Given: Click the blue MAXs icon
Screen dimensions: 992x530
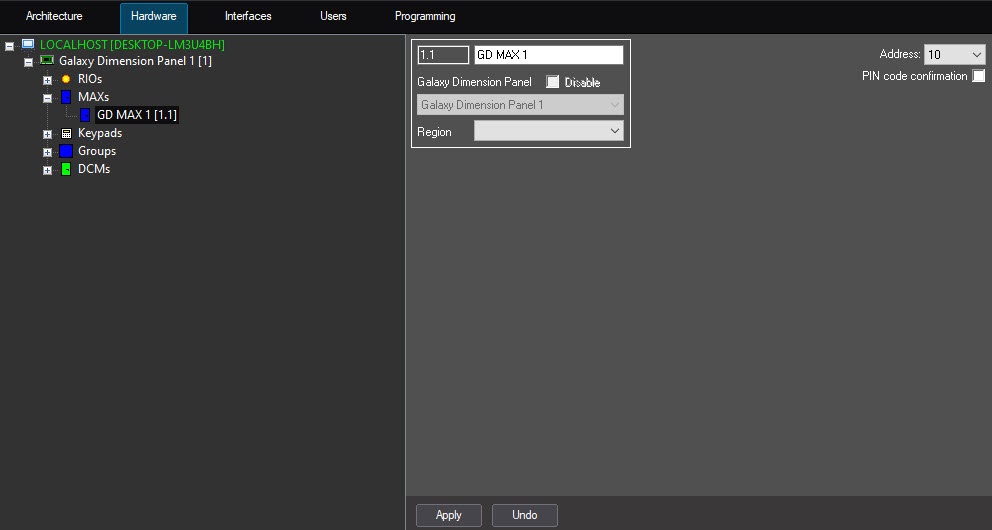Looking at the screenshot, I should click(x=66, y=97).
